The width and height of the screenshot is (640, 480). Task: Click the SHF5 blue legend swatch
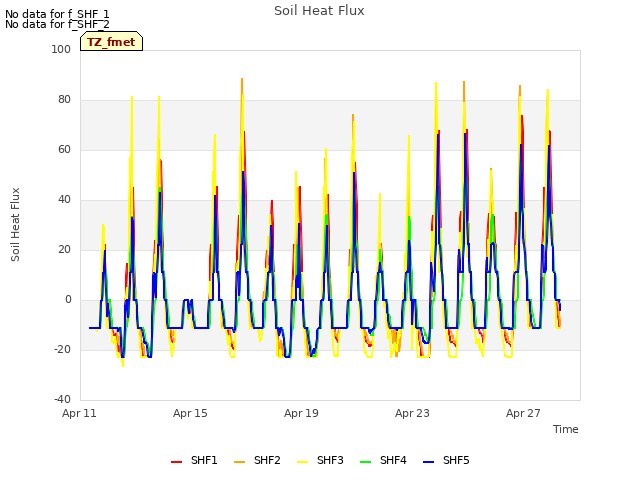point(429,462)
